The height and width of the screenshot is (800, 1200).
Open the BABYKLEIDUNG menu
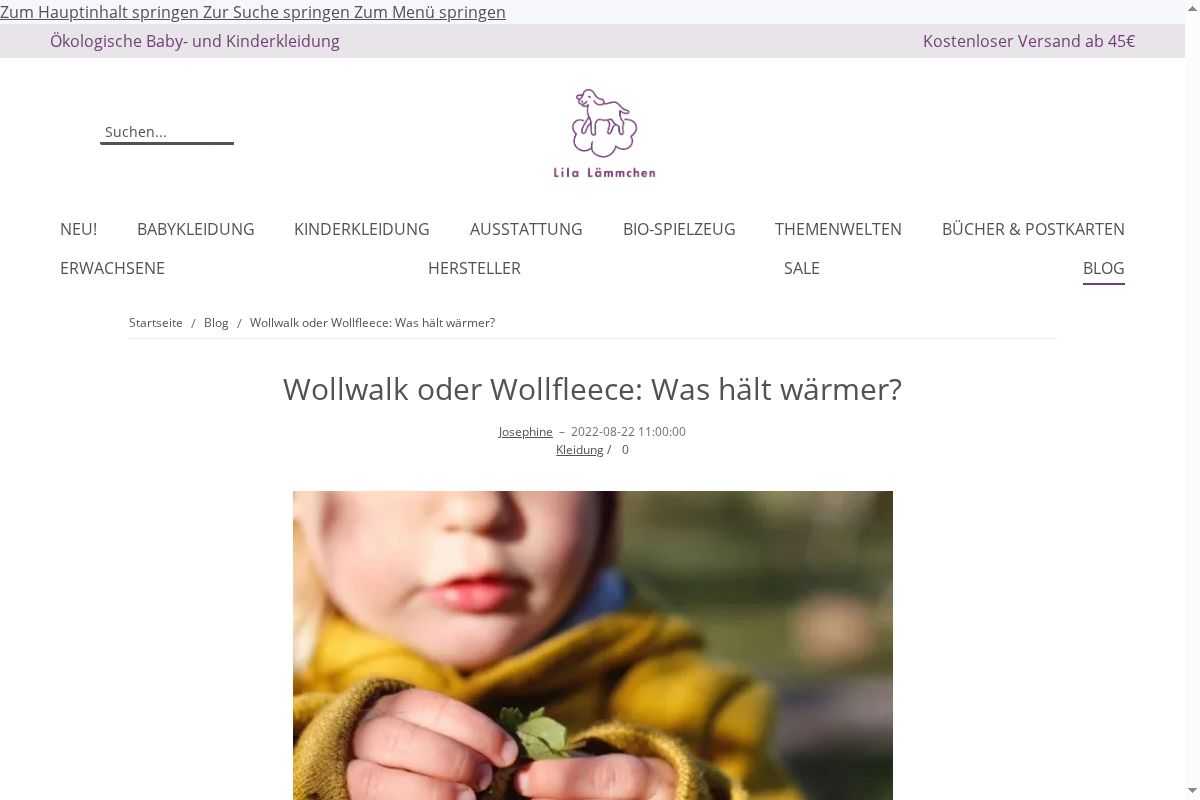tap(196, 229)
